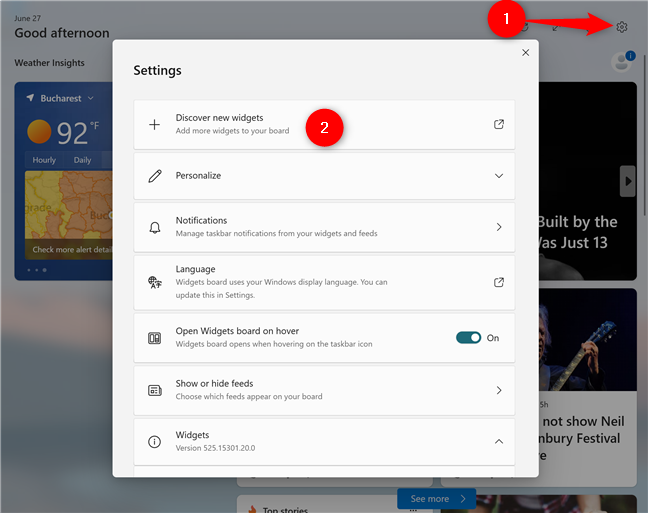Click the weather alert map thumbnail
Screen dimensions: 648x513
click(69, 205)
